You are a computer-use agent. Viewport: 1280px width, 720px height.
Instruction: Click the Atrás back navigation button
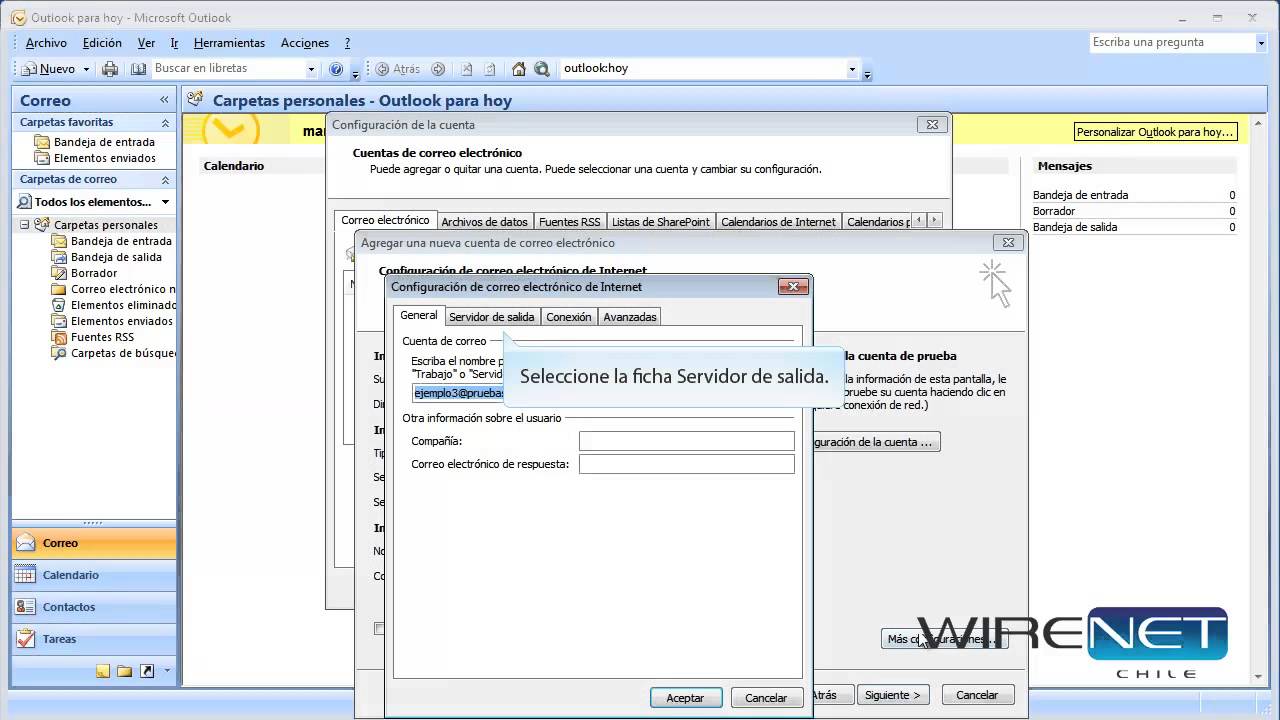point(398,69)
